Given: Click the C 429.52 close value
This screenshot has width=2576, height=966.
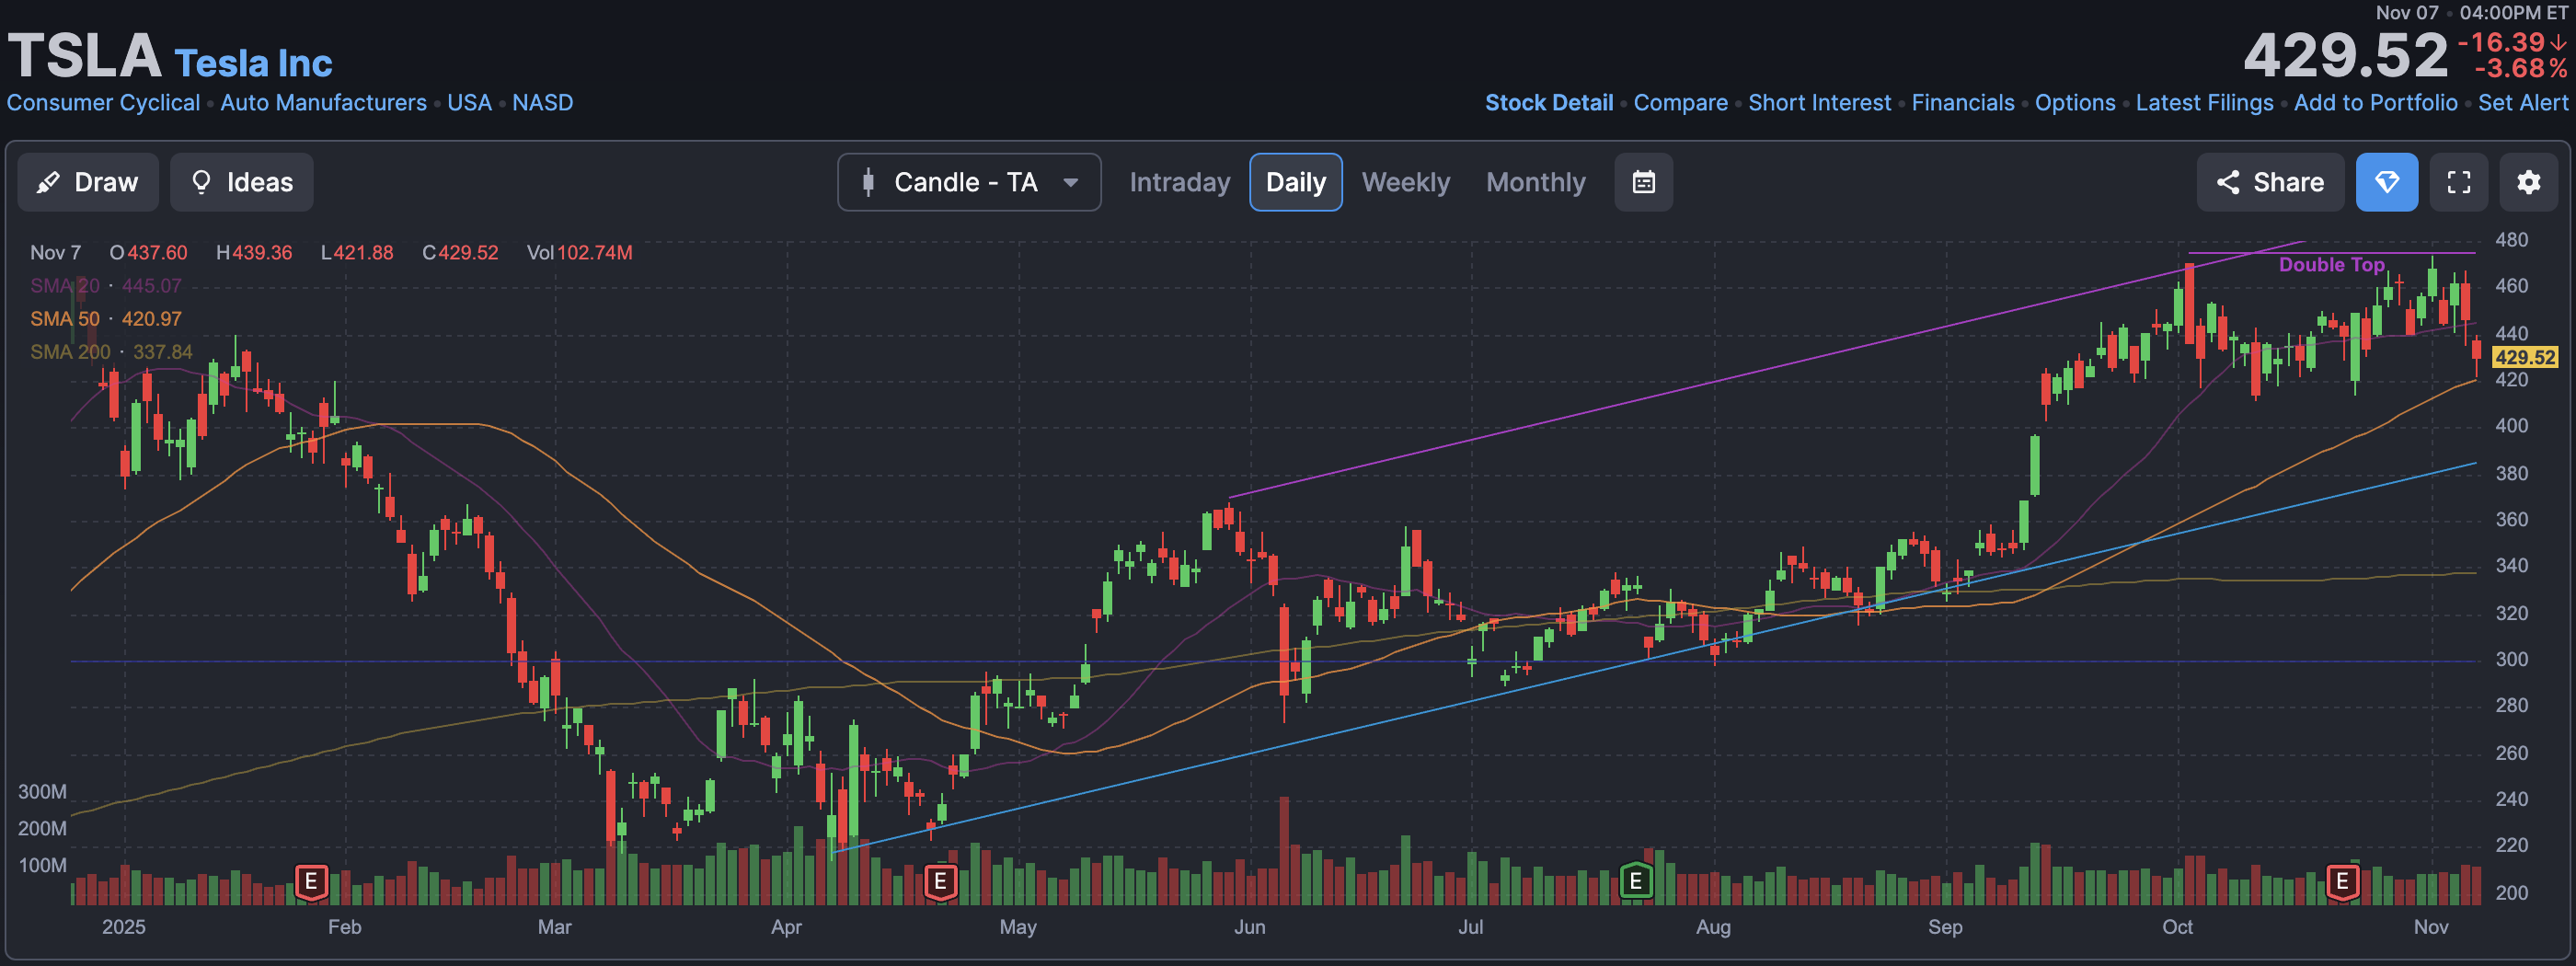Looking at the screenshot, I should [x=460, y=253].
